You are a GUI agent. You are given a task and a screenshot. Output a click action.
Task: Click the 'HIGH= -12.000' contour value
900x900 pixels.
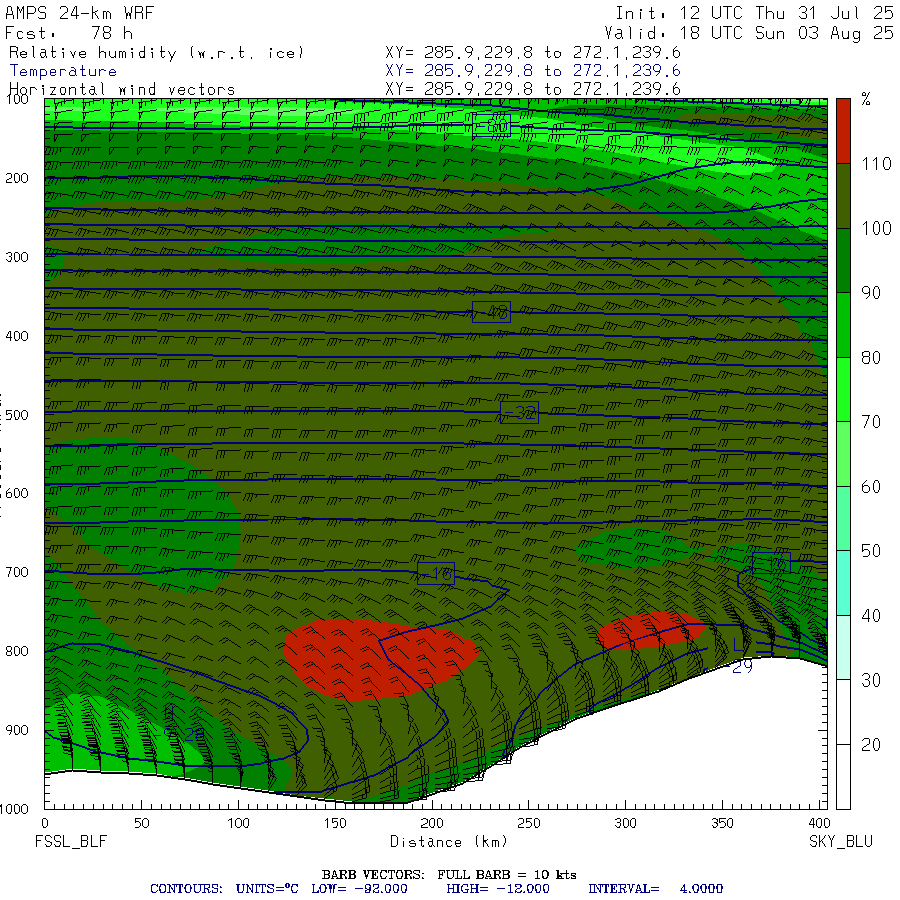[498, 889]
